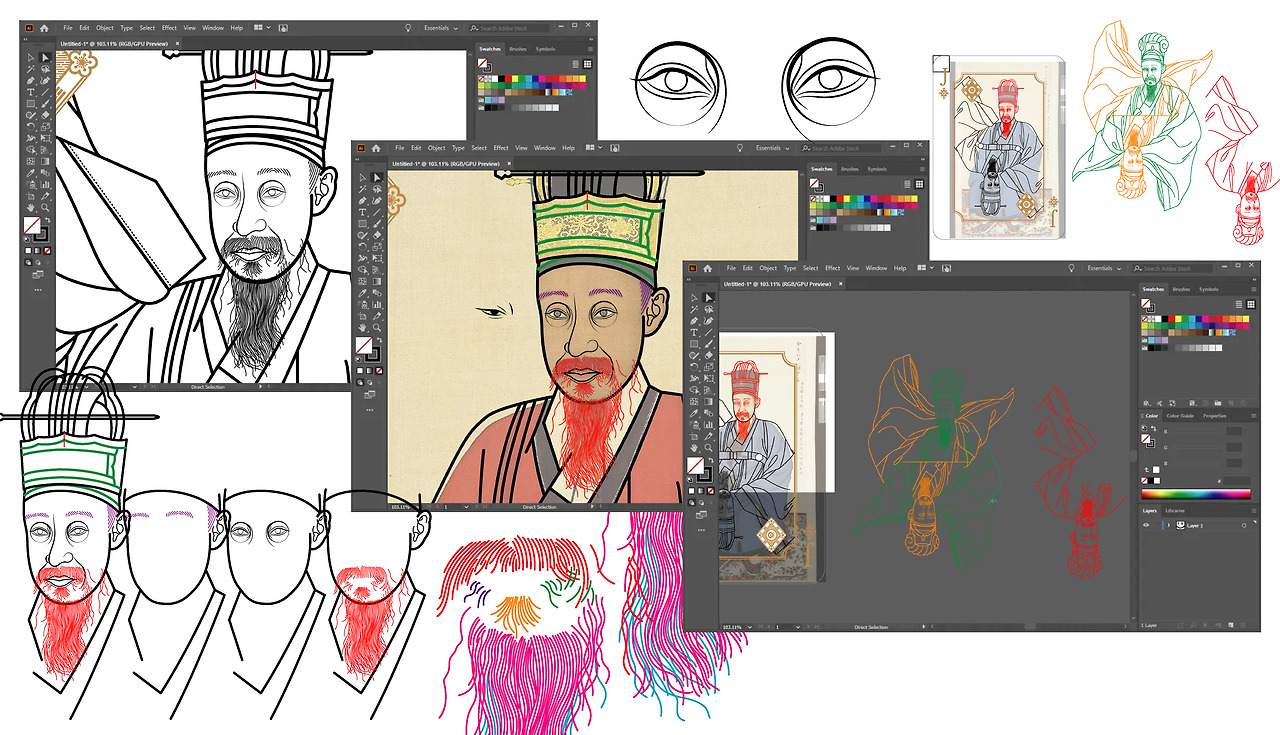Open Brushes tab in the line-art window
This screenshot has width=1280, height=735.
click(518, 49)
